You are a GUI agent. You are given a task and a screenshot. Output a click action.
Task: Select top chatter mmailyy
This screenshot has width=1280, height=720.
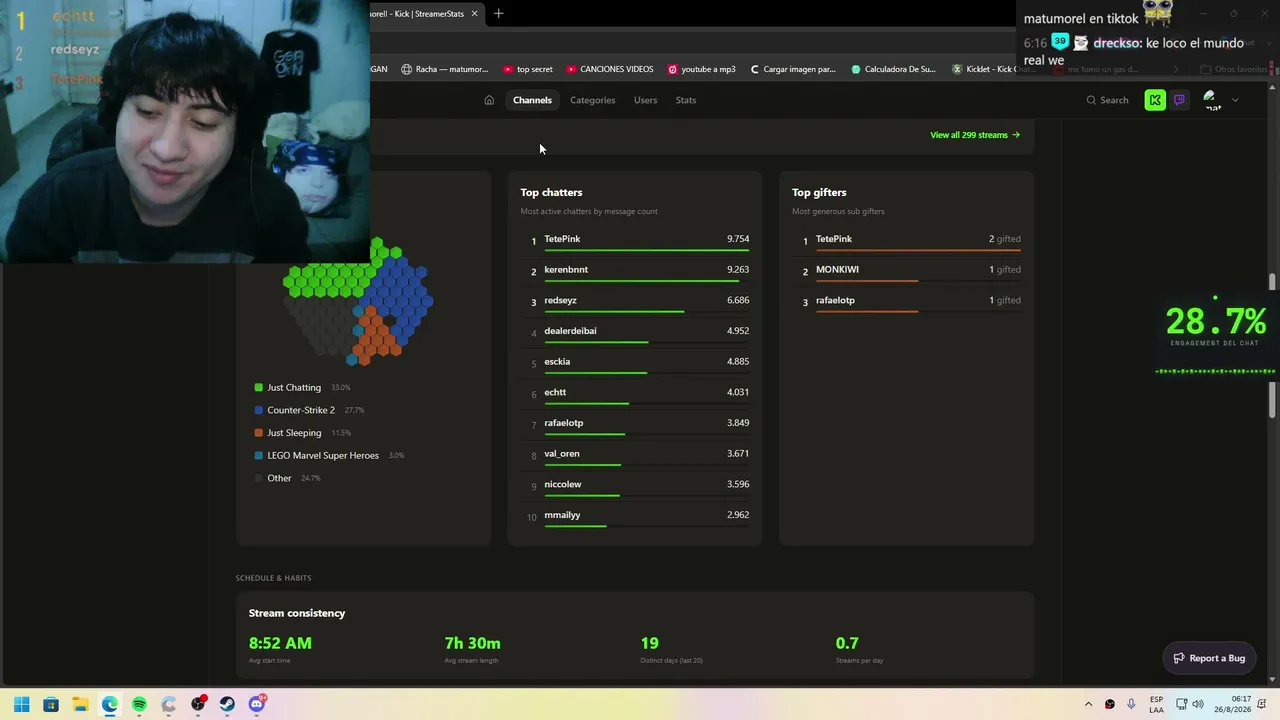[562, 515]
